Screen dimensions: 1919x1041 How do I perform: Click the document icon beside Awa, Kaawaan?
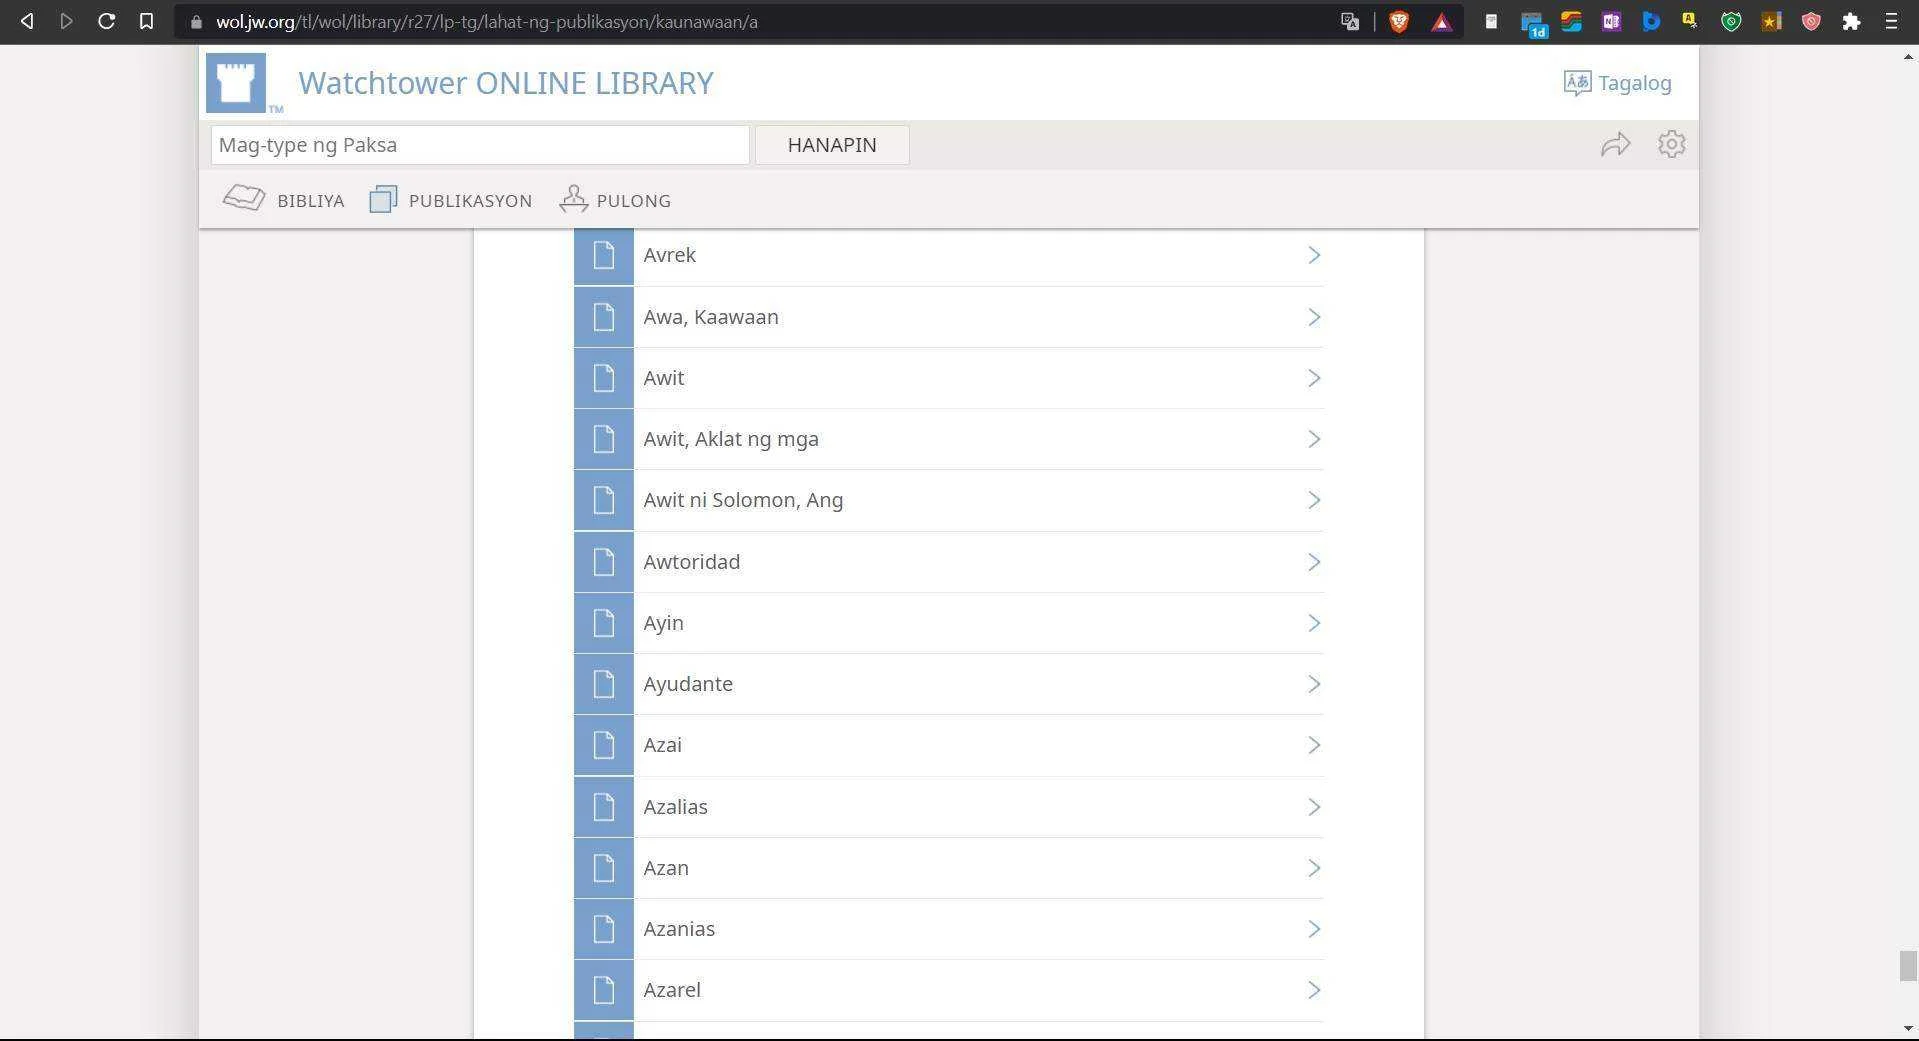604,317
